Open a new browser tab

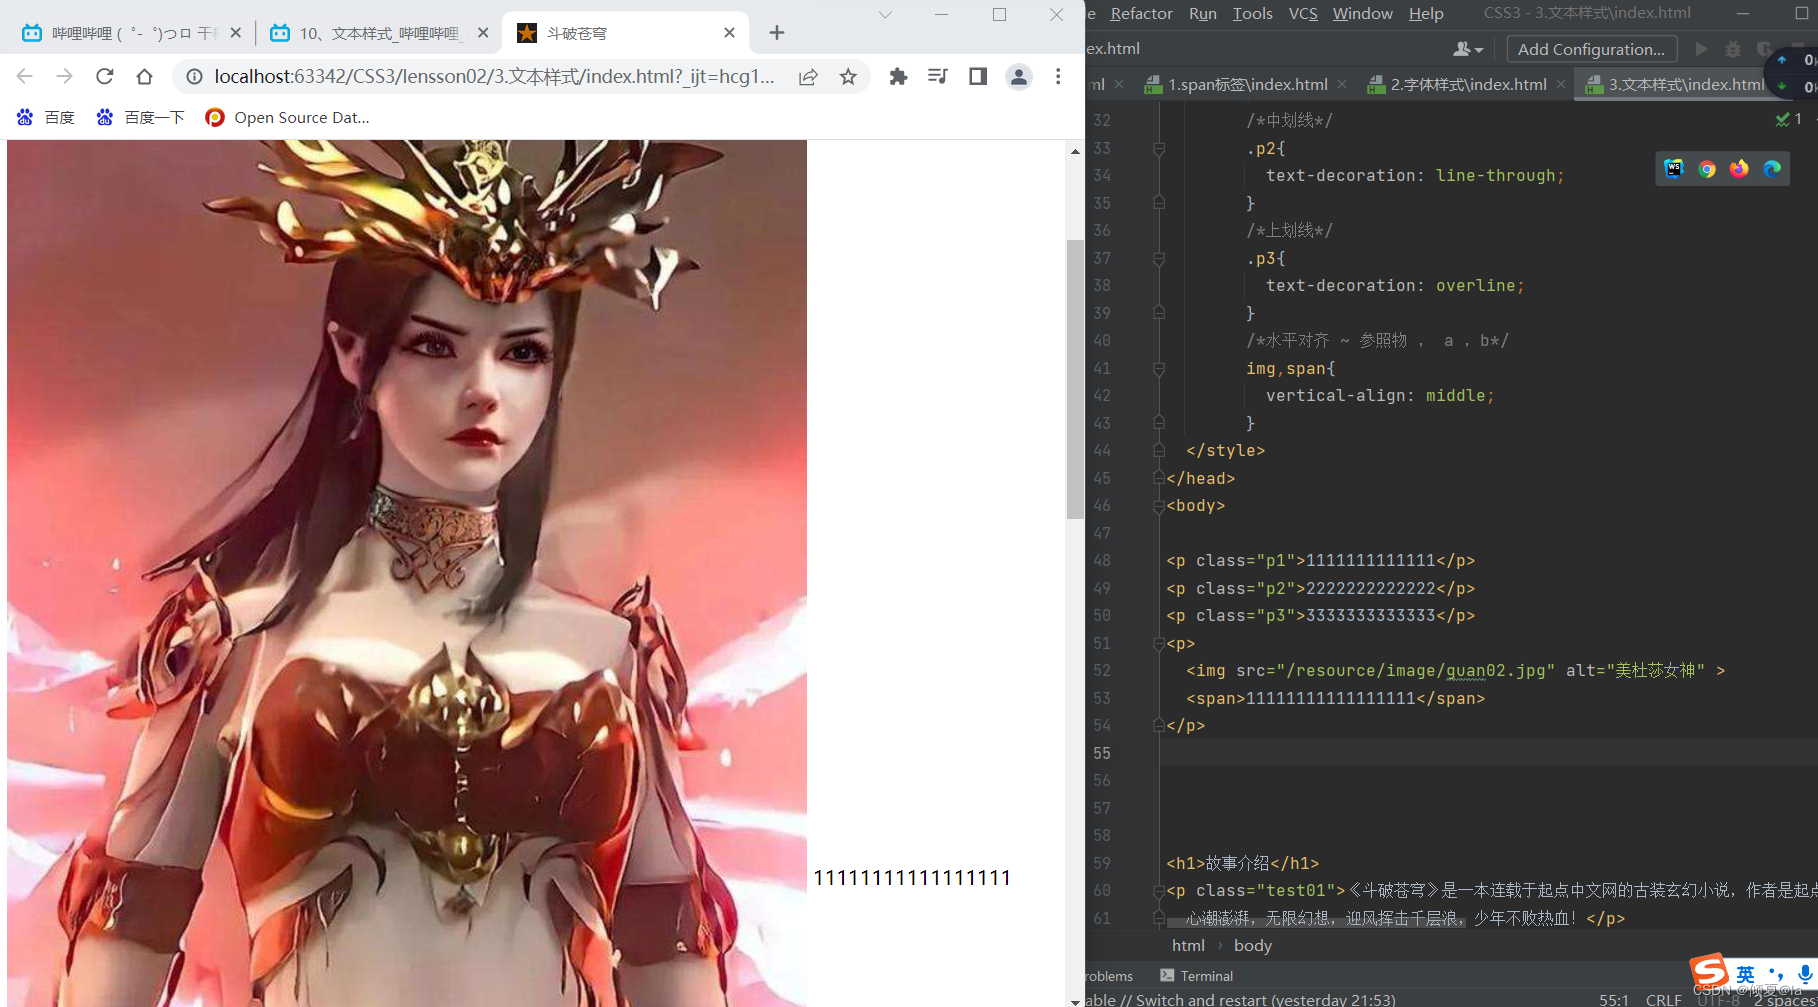[x=777, y=33]
